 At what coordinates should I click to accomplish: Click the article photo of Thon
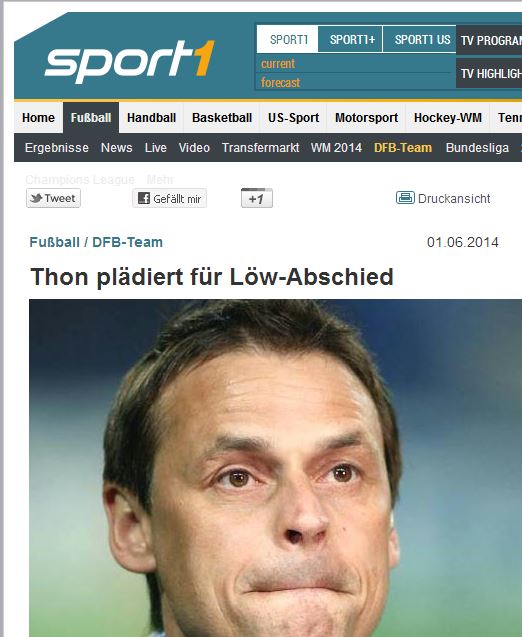coord(275,468)
